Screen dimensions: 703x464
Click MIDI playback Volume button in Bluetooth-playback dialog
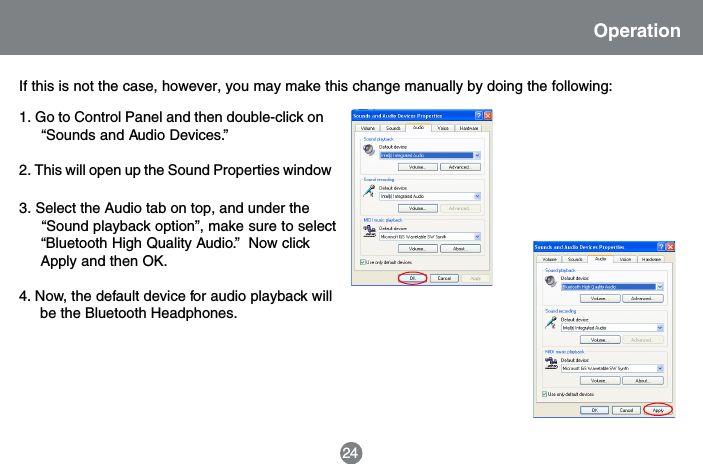pyautogui.click(x=600, y=381)
